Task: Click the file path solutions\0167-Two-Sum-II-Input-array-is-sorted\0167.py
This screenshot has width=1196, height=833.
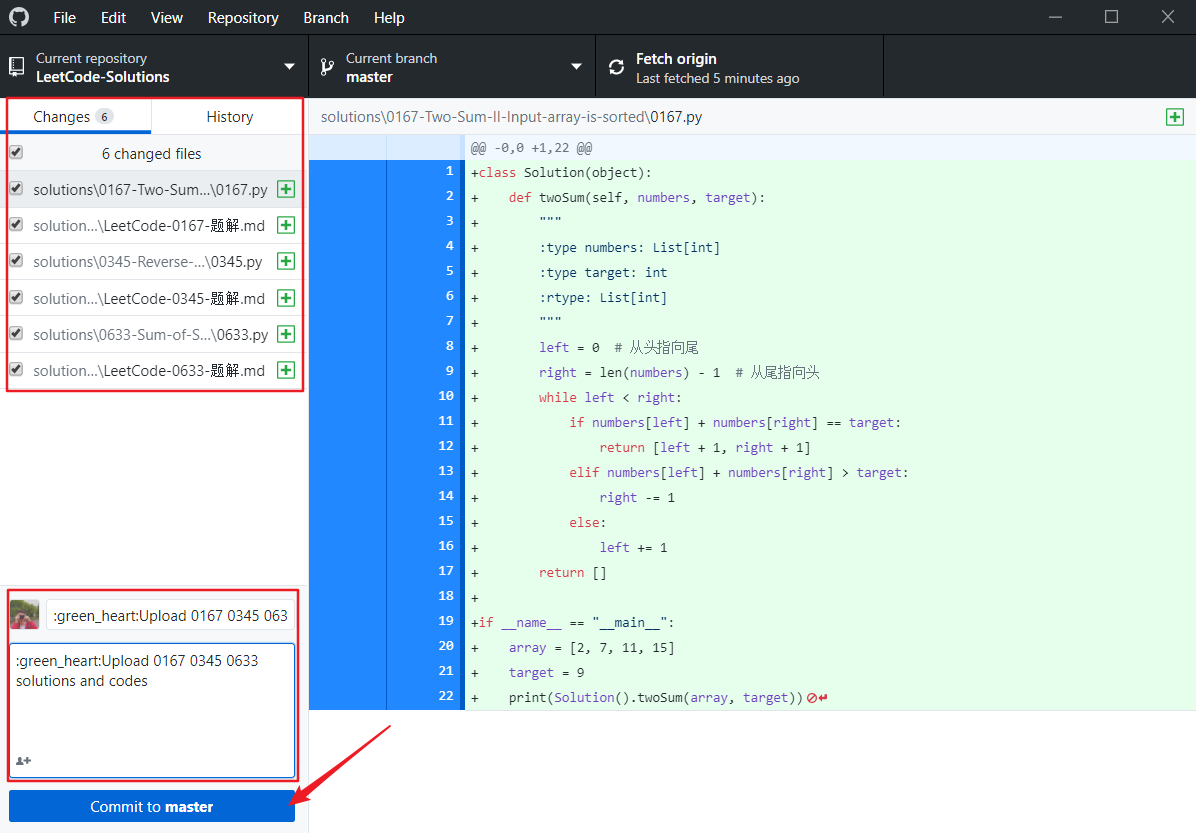Action: coord(511,117)
